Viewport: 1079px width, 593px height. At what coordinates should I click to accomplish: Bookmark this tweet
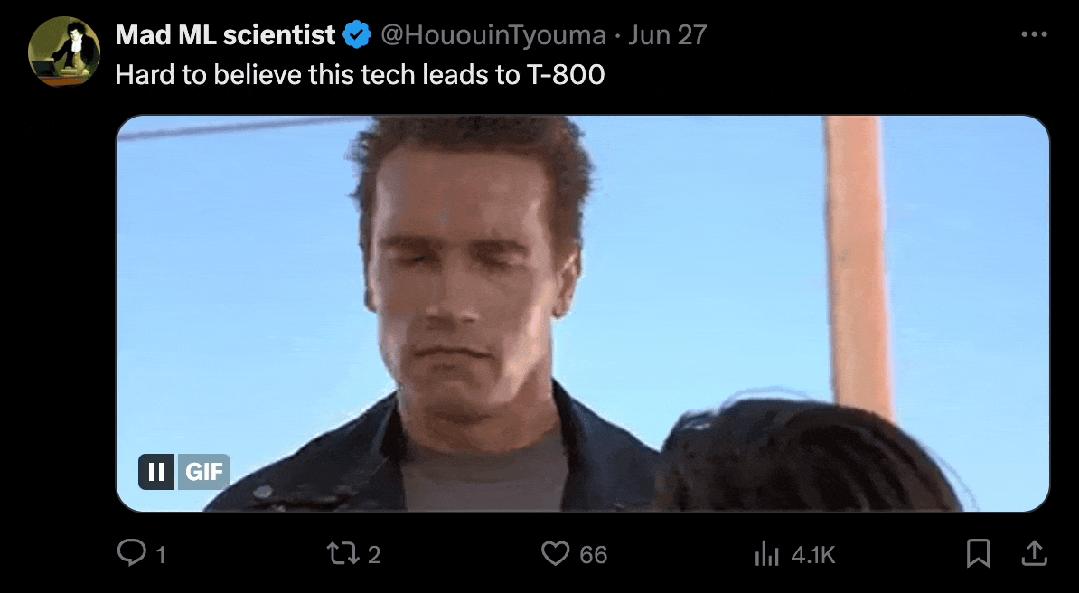[x=978, y=553]
